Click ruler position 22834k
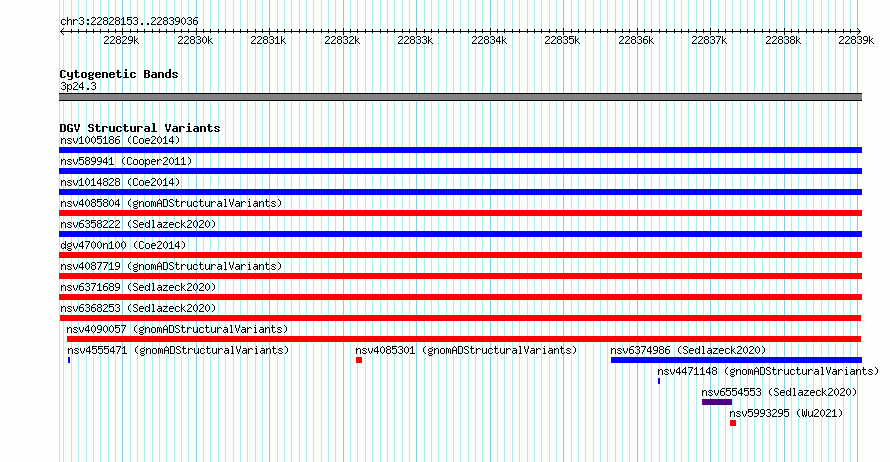890x462 pixels. click(x=489, y=40)
